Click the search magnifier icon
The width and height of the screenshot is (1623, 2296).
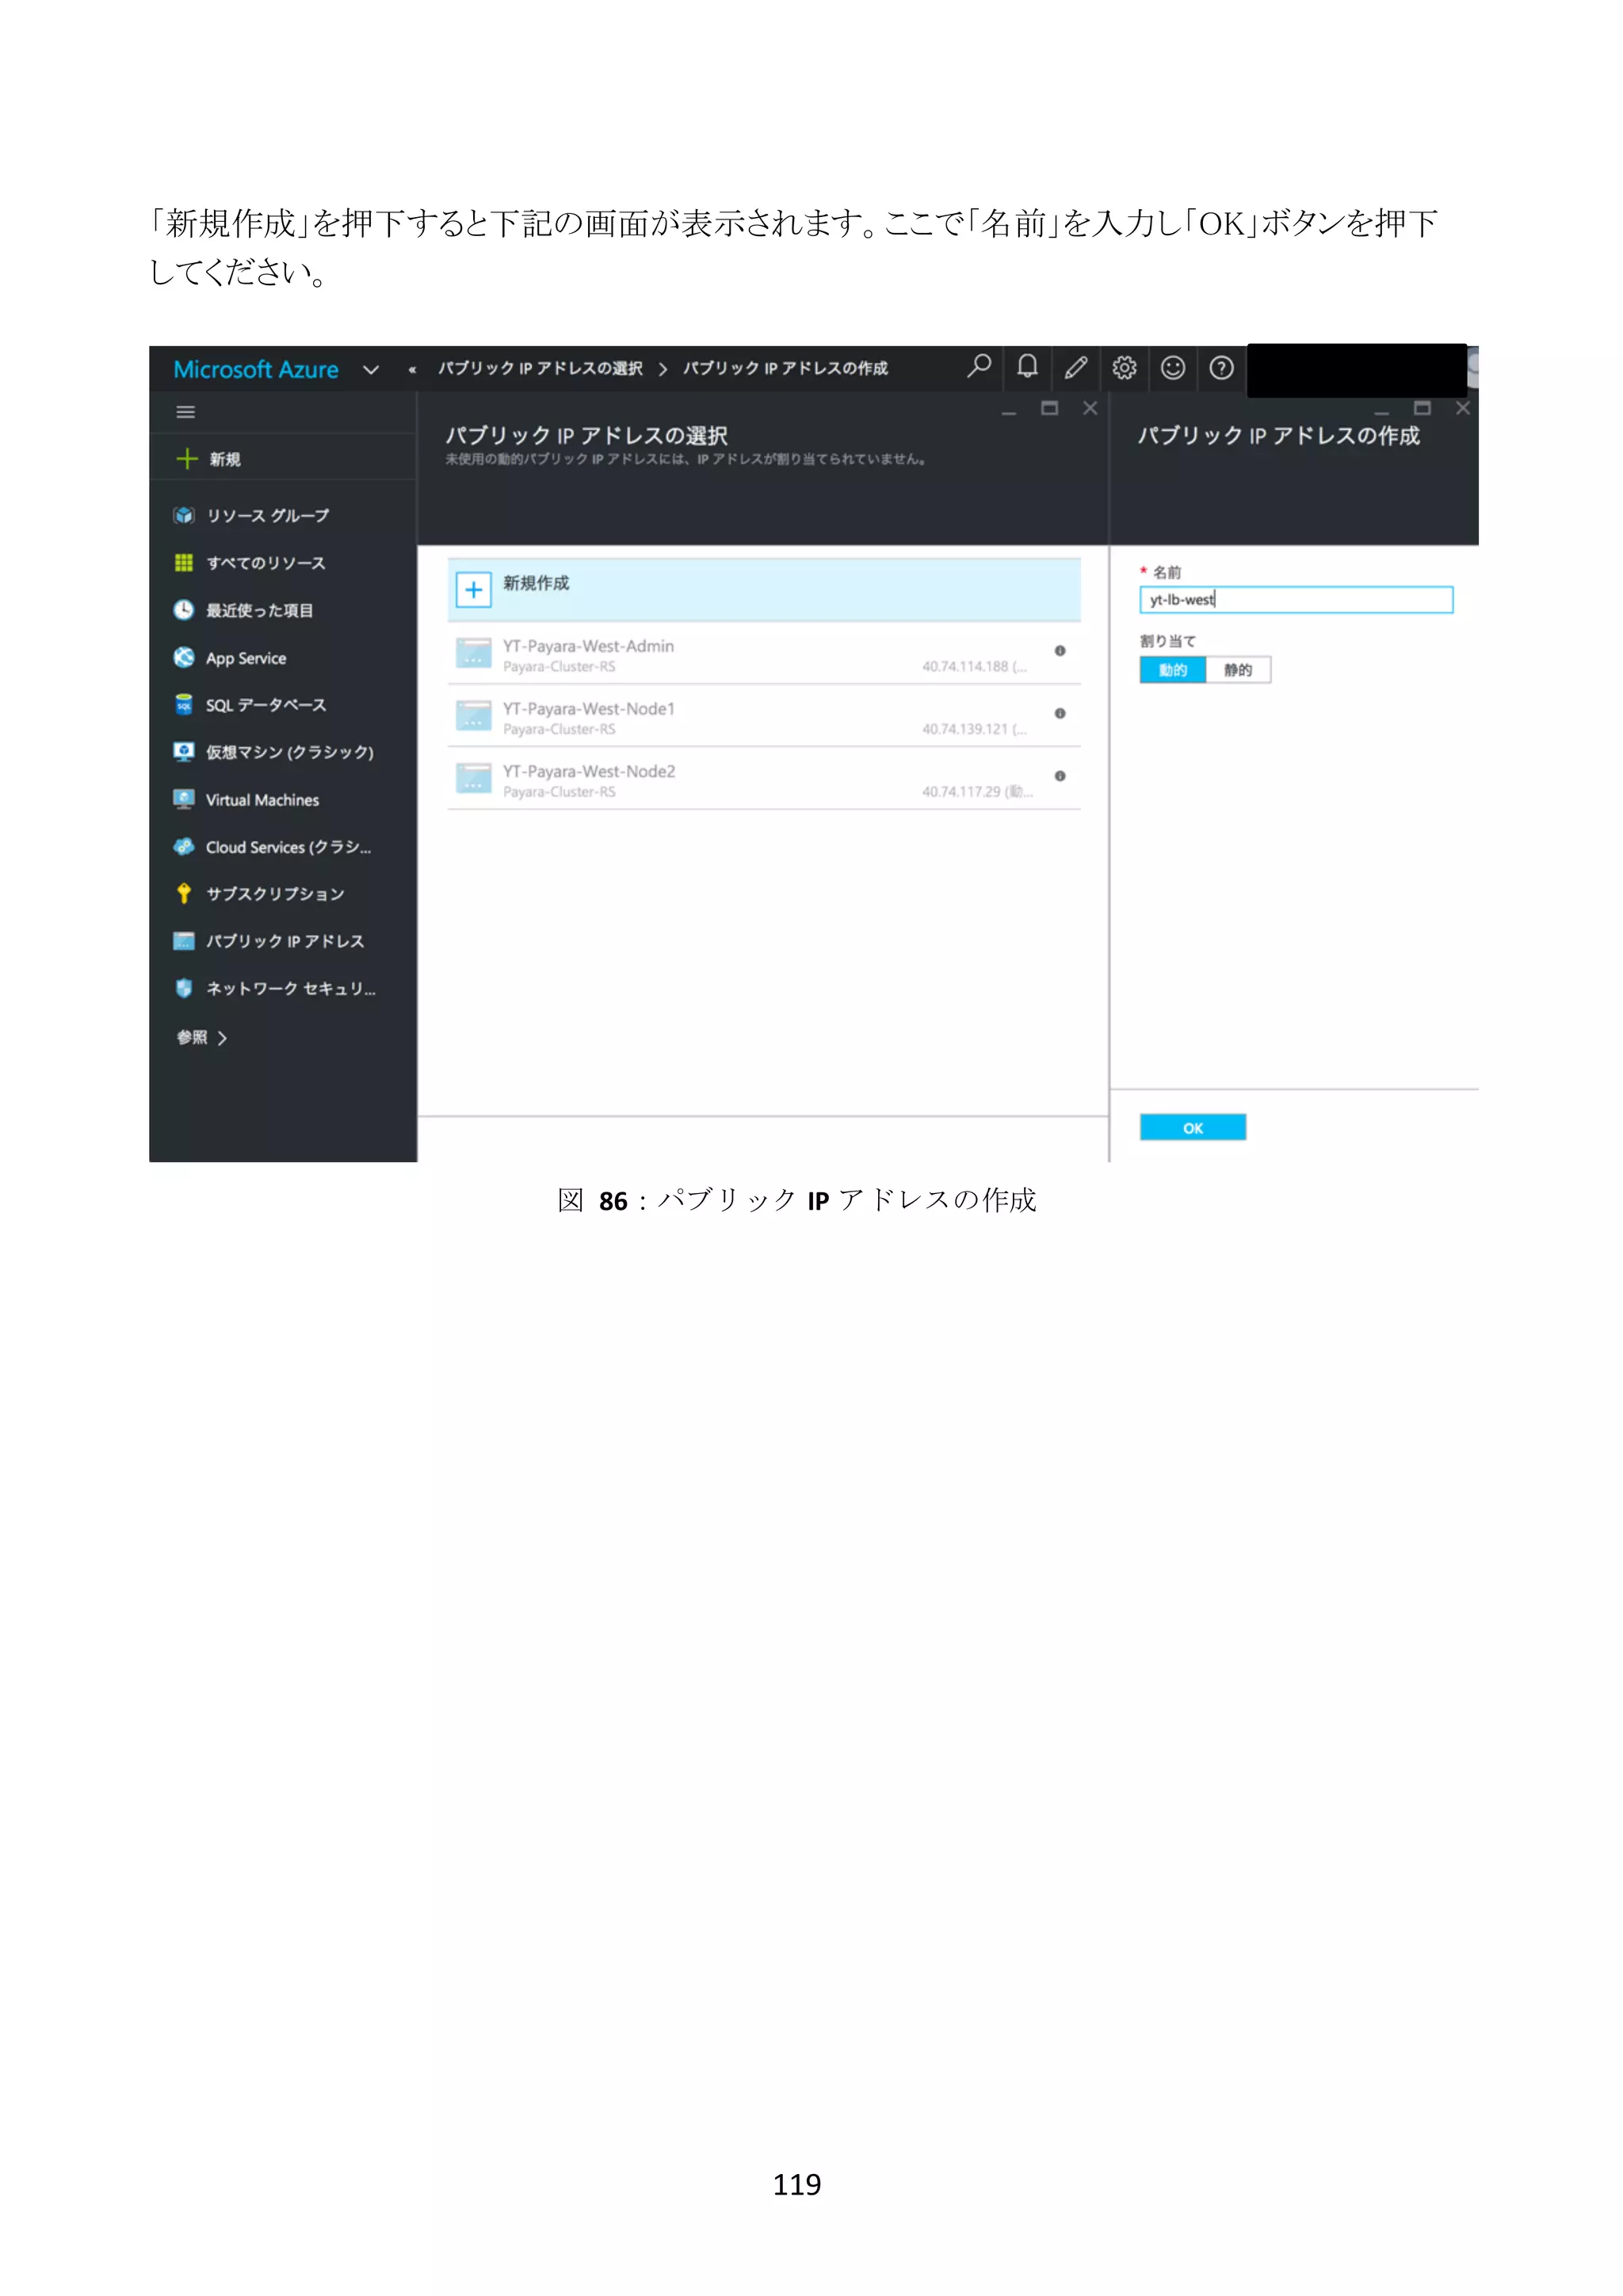(x=979, y=367)
